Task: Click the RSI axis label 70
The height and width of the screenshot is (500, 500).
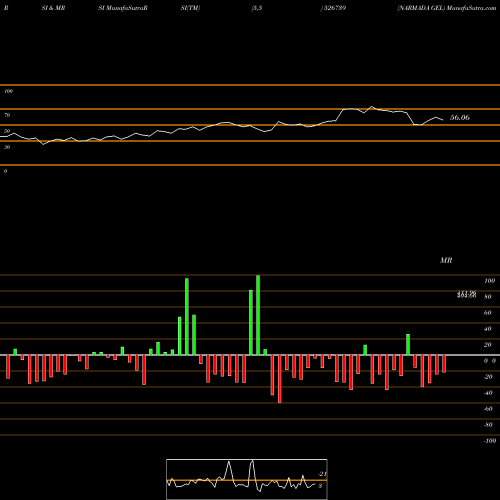Action: pyautogui.click(x=7, y=115)
